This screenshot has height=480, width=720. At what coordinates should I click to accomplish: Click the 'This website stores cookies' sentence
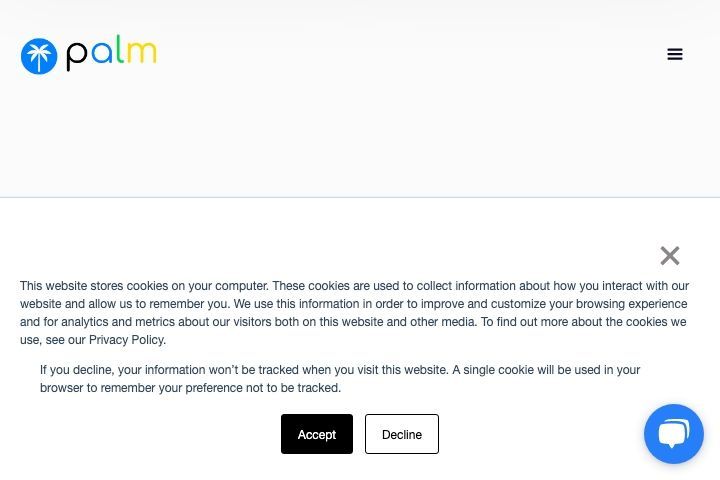pyautogui.click(x=144, y=286)
